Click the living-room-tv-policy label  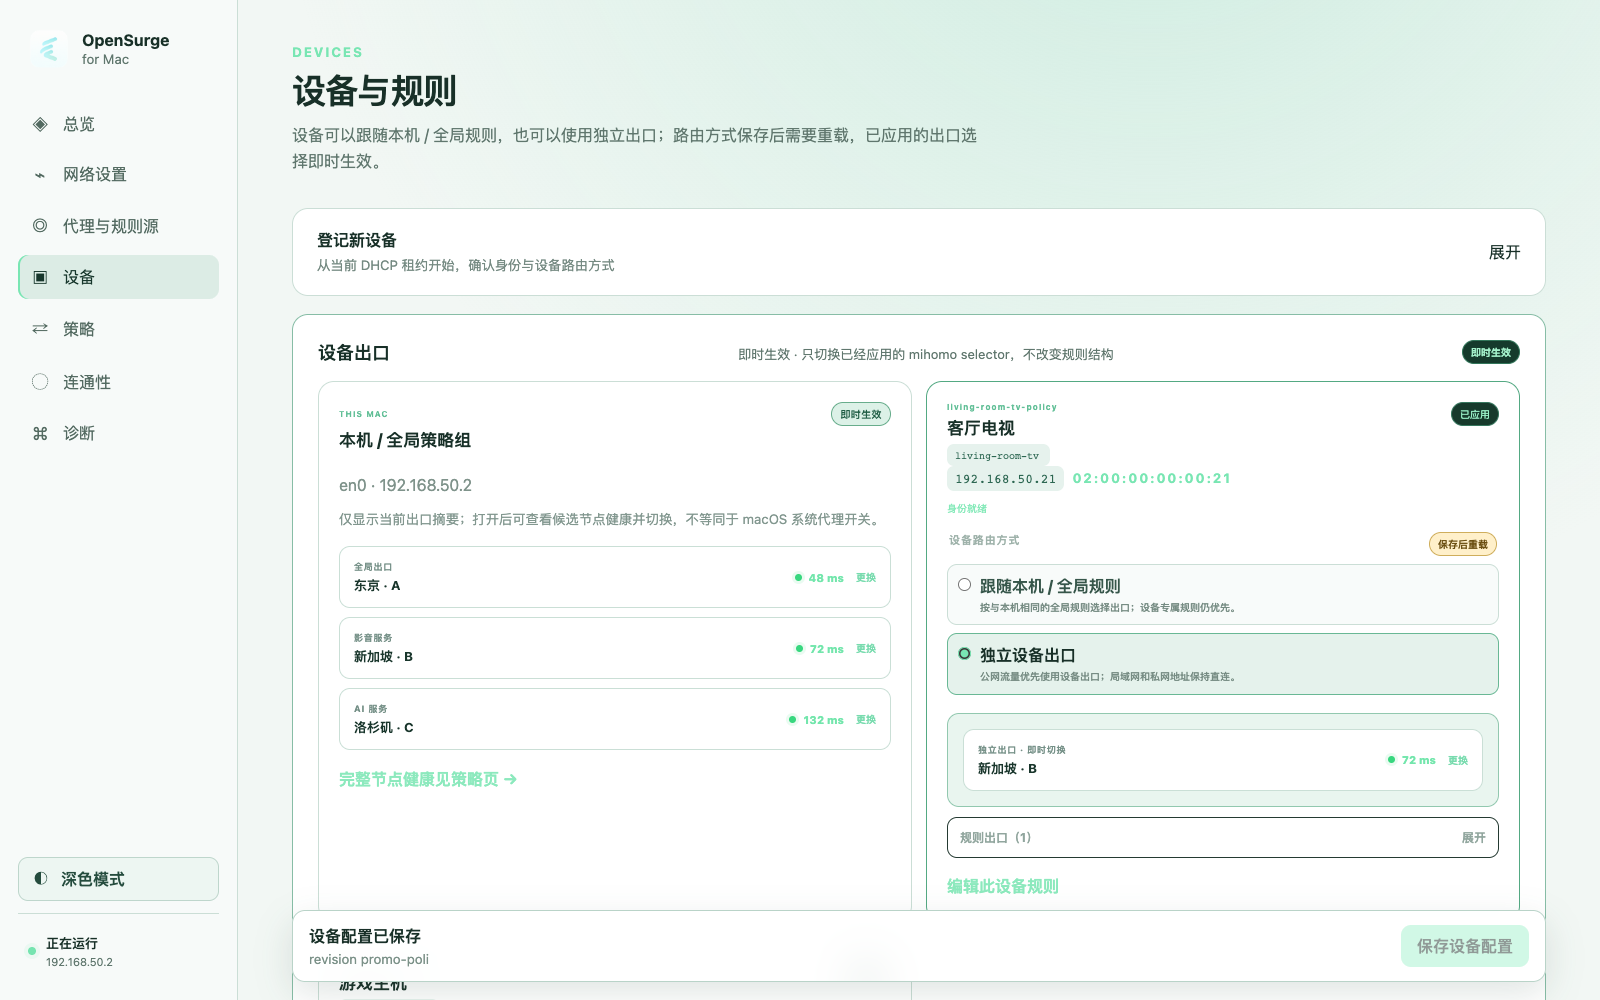tap(1001, 407)
